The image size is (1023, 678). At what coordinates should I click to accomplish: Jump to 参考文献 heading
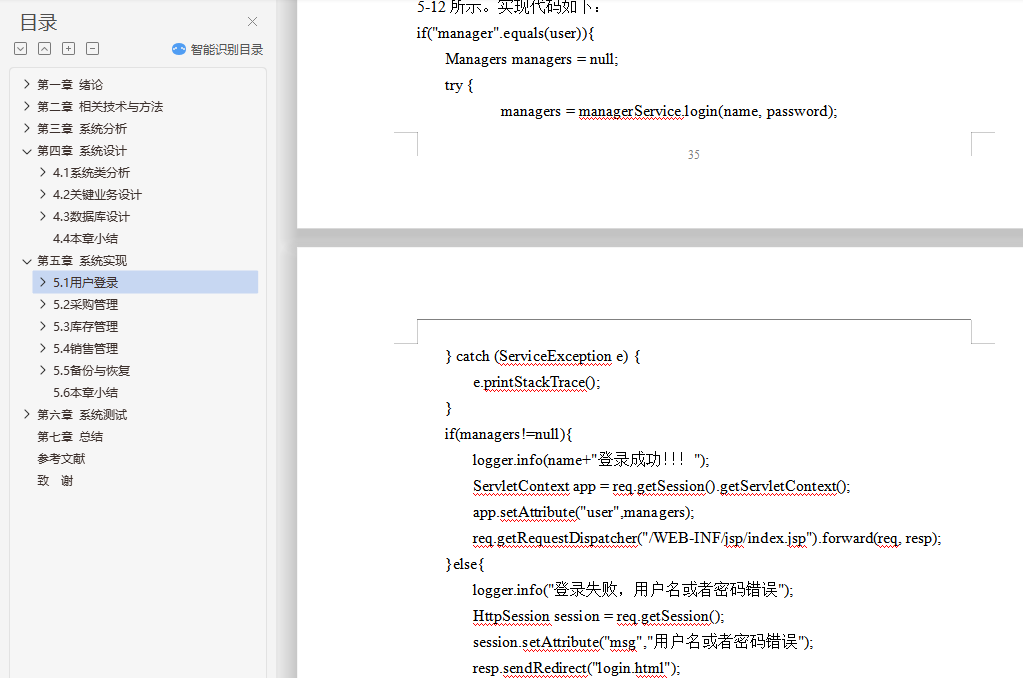coord(61,459)
